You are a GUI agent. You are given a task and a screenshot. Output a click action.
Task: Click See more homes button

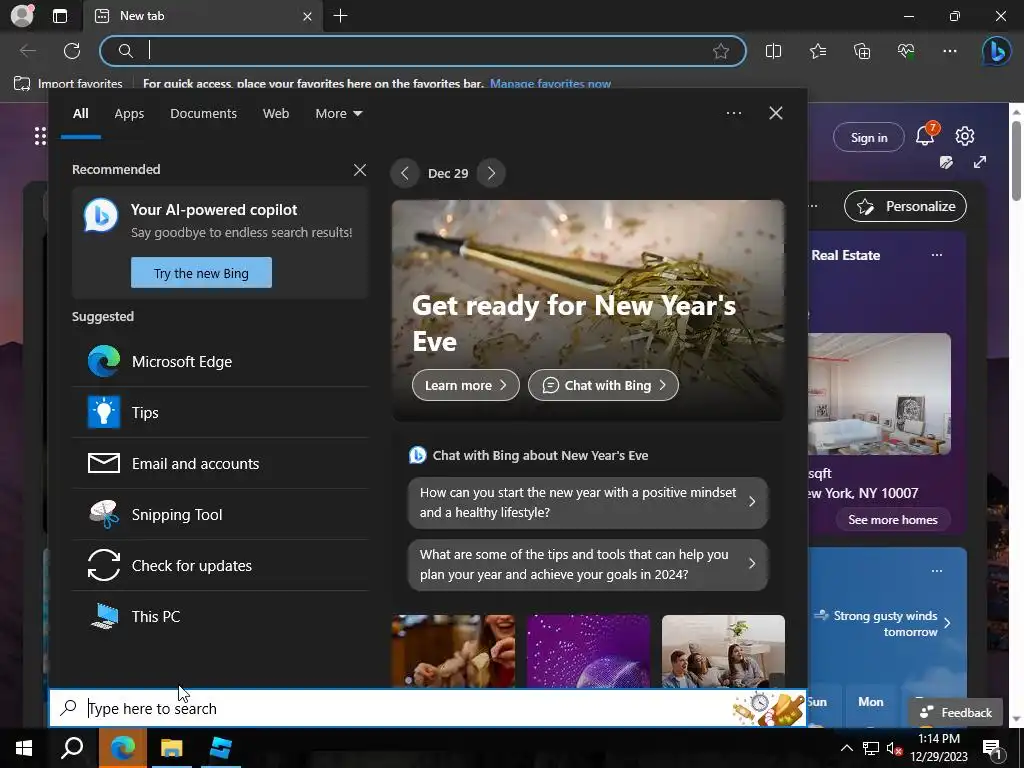click(x=893, y=520)
